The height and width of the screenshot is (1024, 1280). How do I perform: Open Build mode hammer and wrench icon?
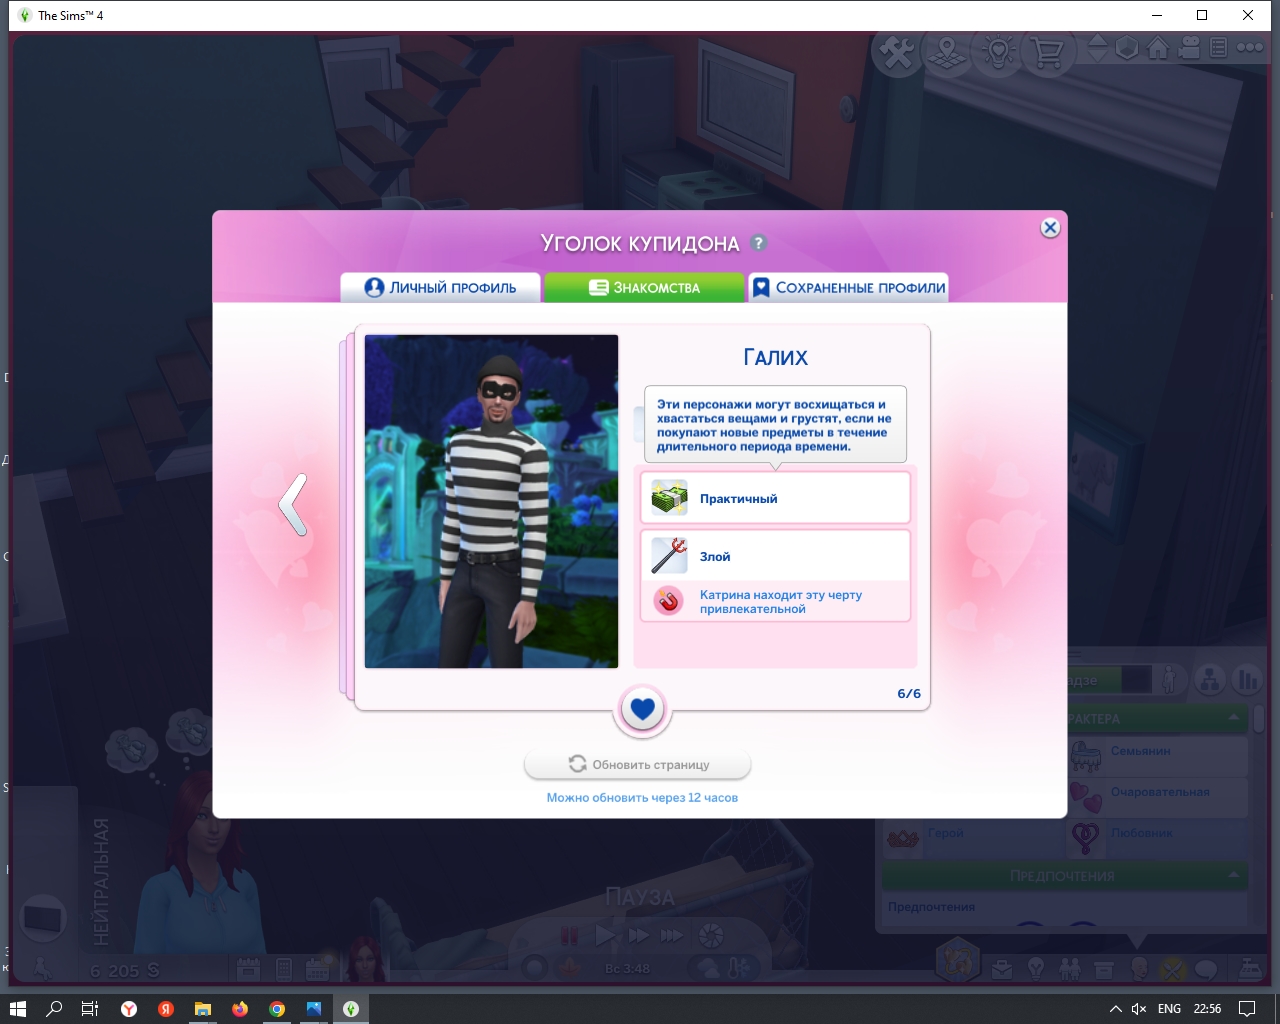898,52
